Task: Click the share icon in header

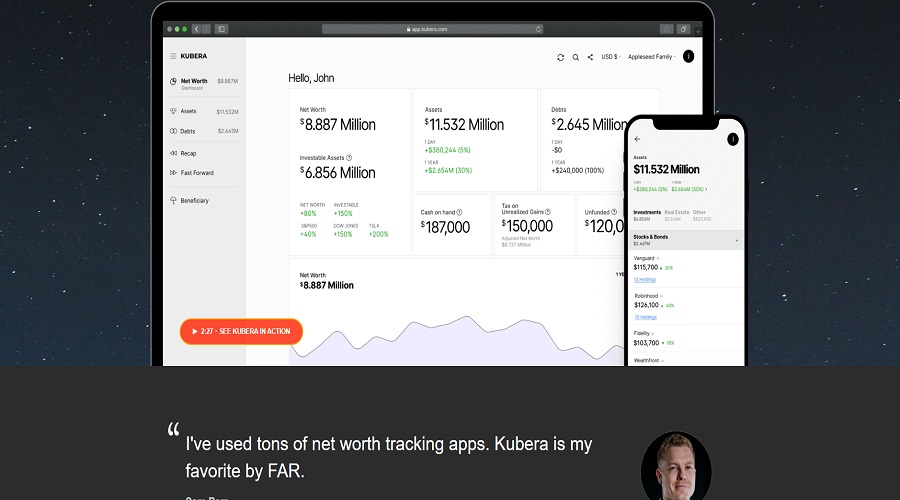Action: 590,57
